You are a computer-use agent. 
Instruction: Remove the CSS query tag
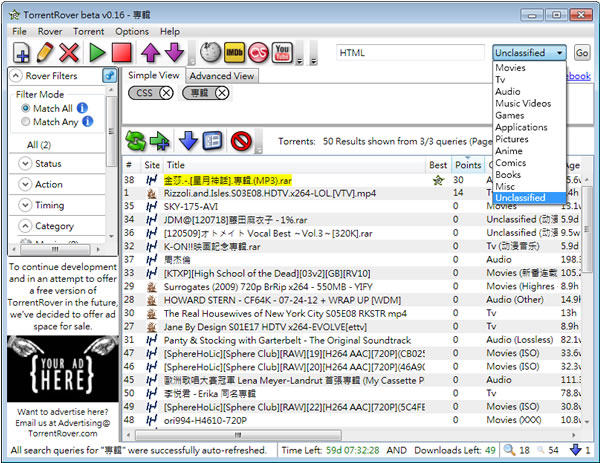tap(166, 93)
